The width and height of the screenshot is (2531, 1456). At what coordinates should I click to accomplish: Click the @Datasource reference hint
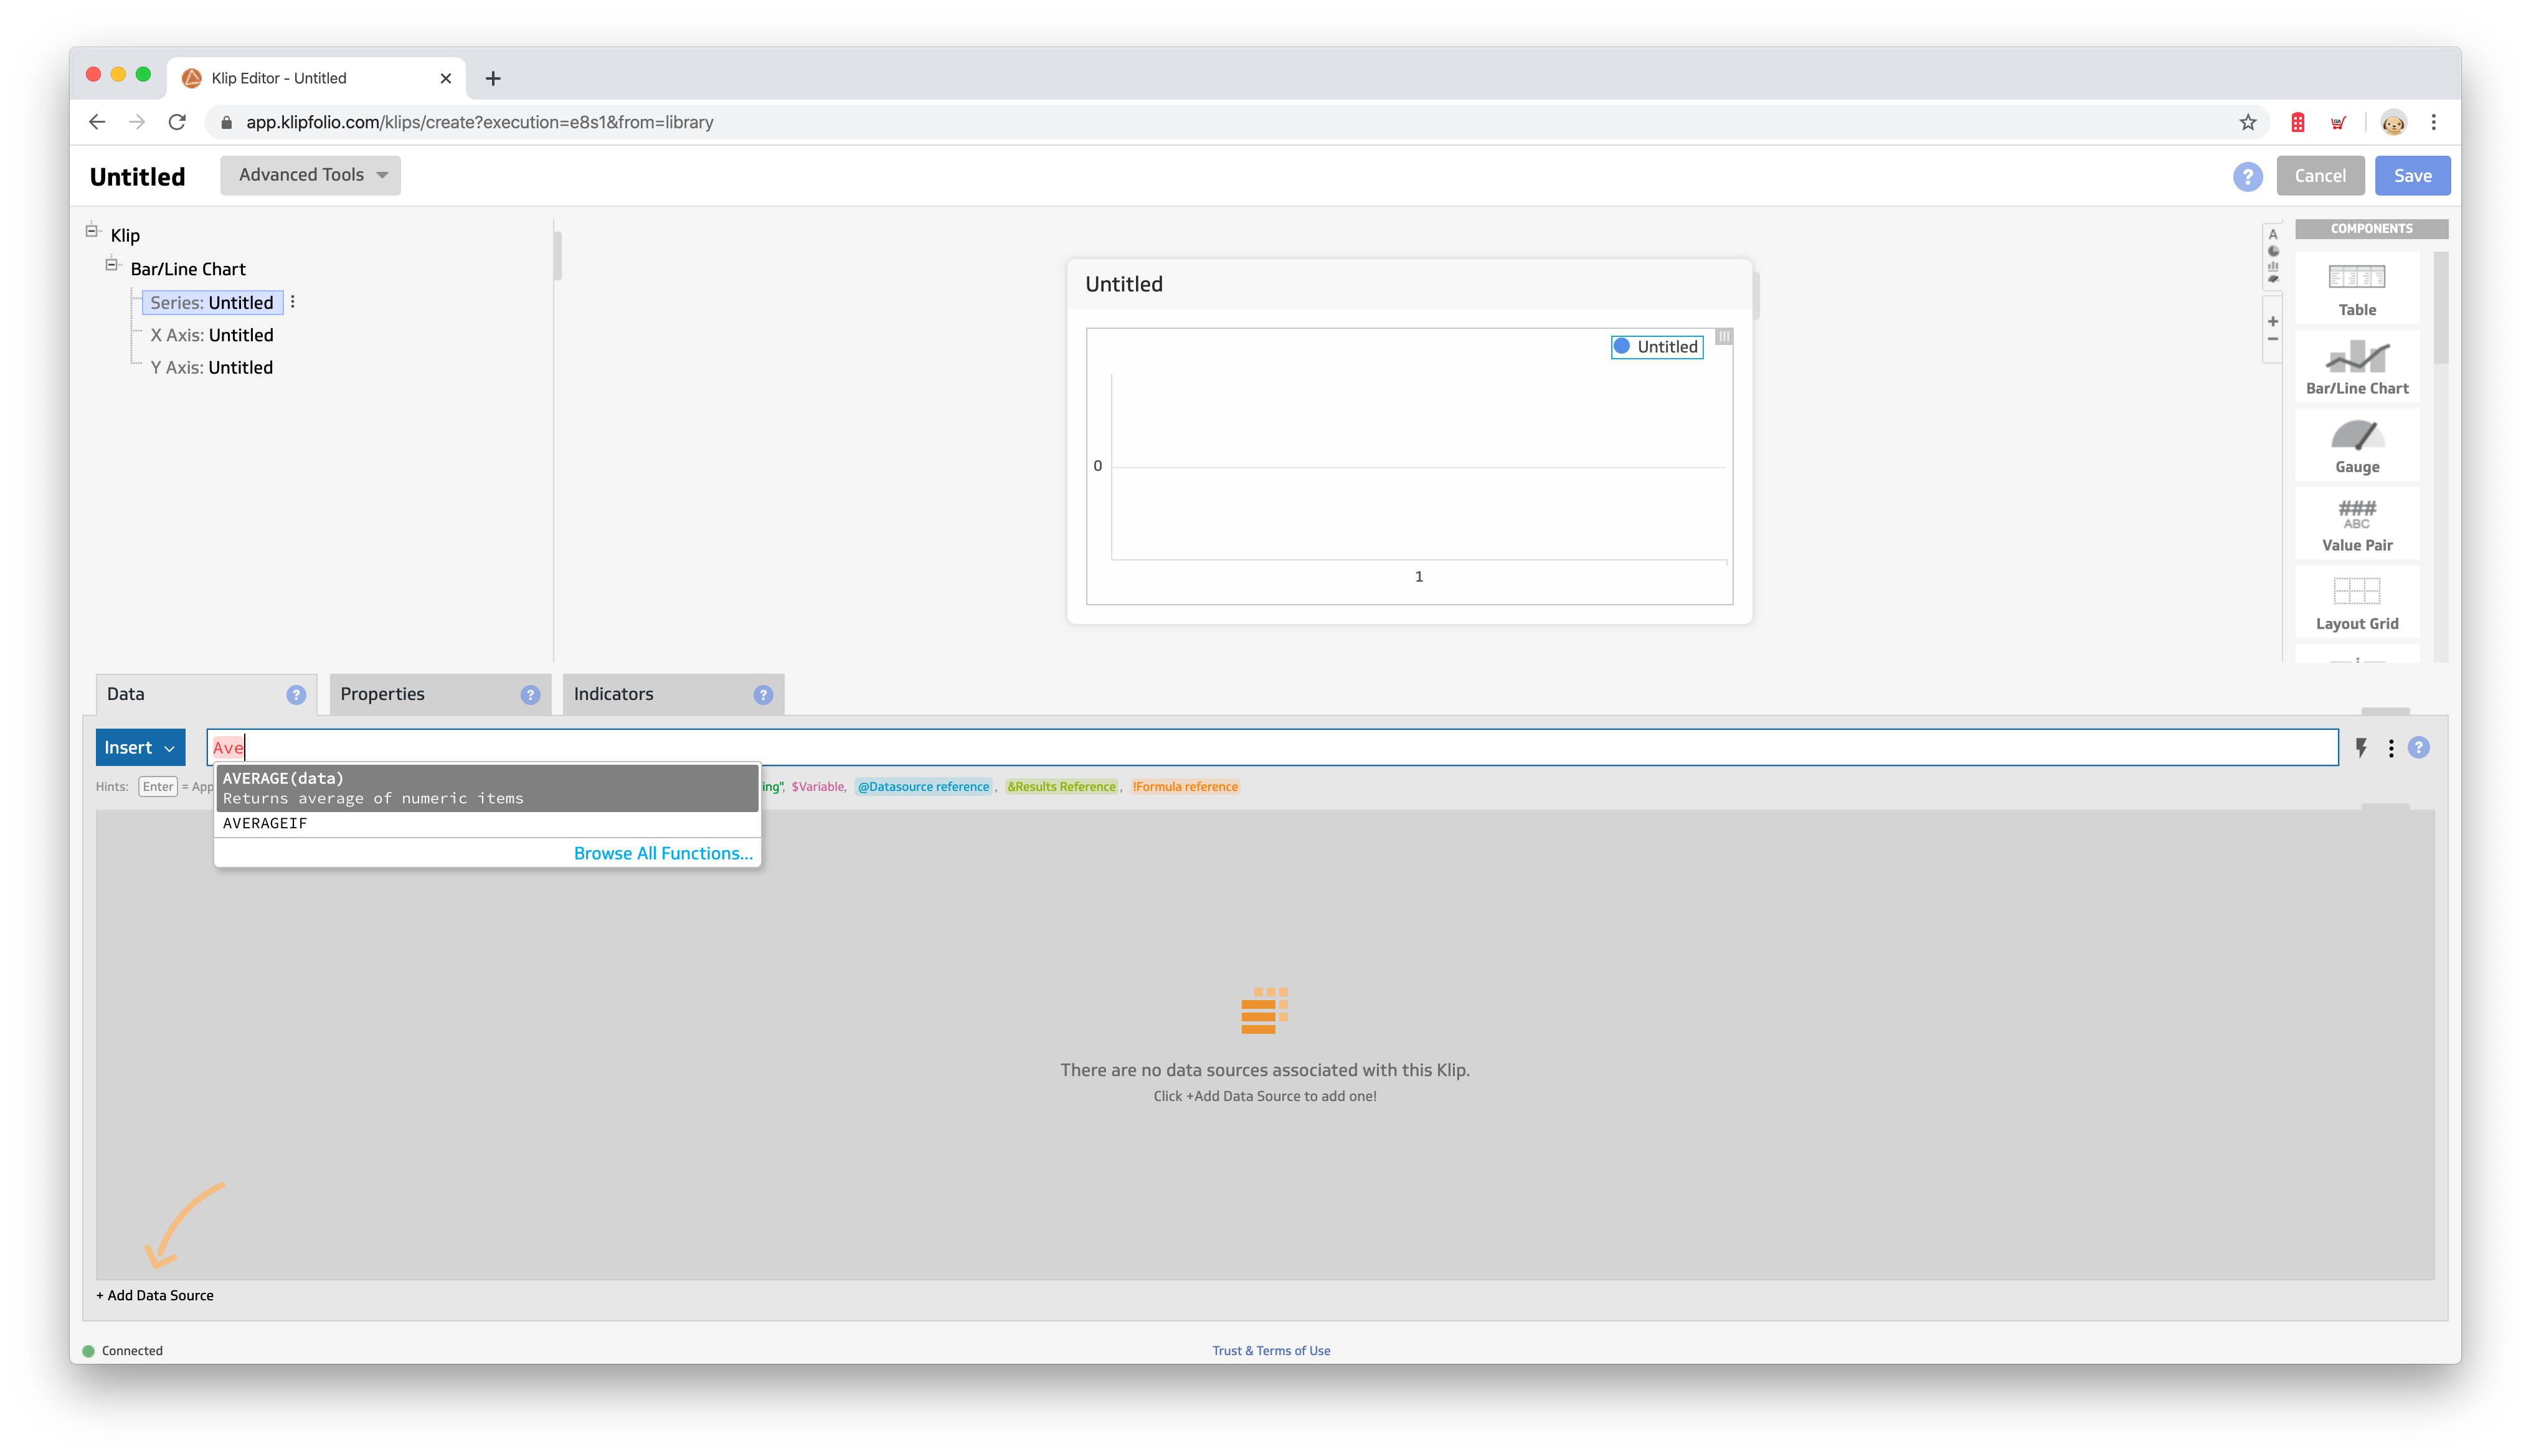click(923, 787)
